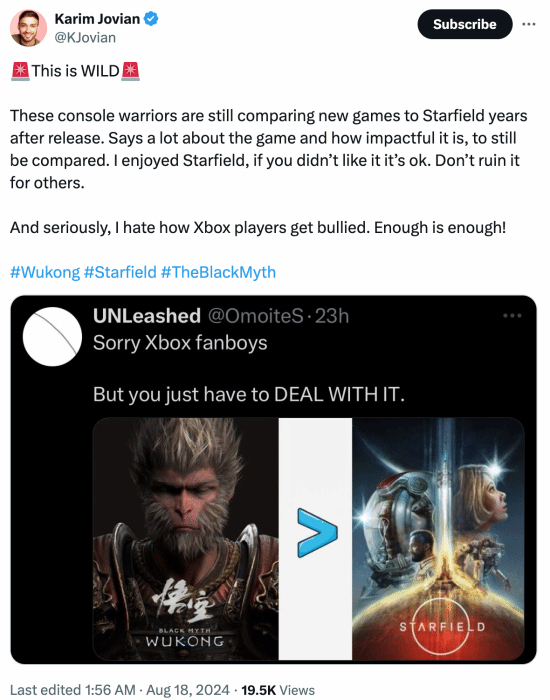Open the @OmoiteS handle
The height and width of the screenshot is (700, 550).
coord(256,316)
